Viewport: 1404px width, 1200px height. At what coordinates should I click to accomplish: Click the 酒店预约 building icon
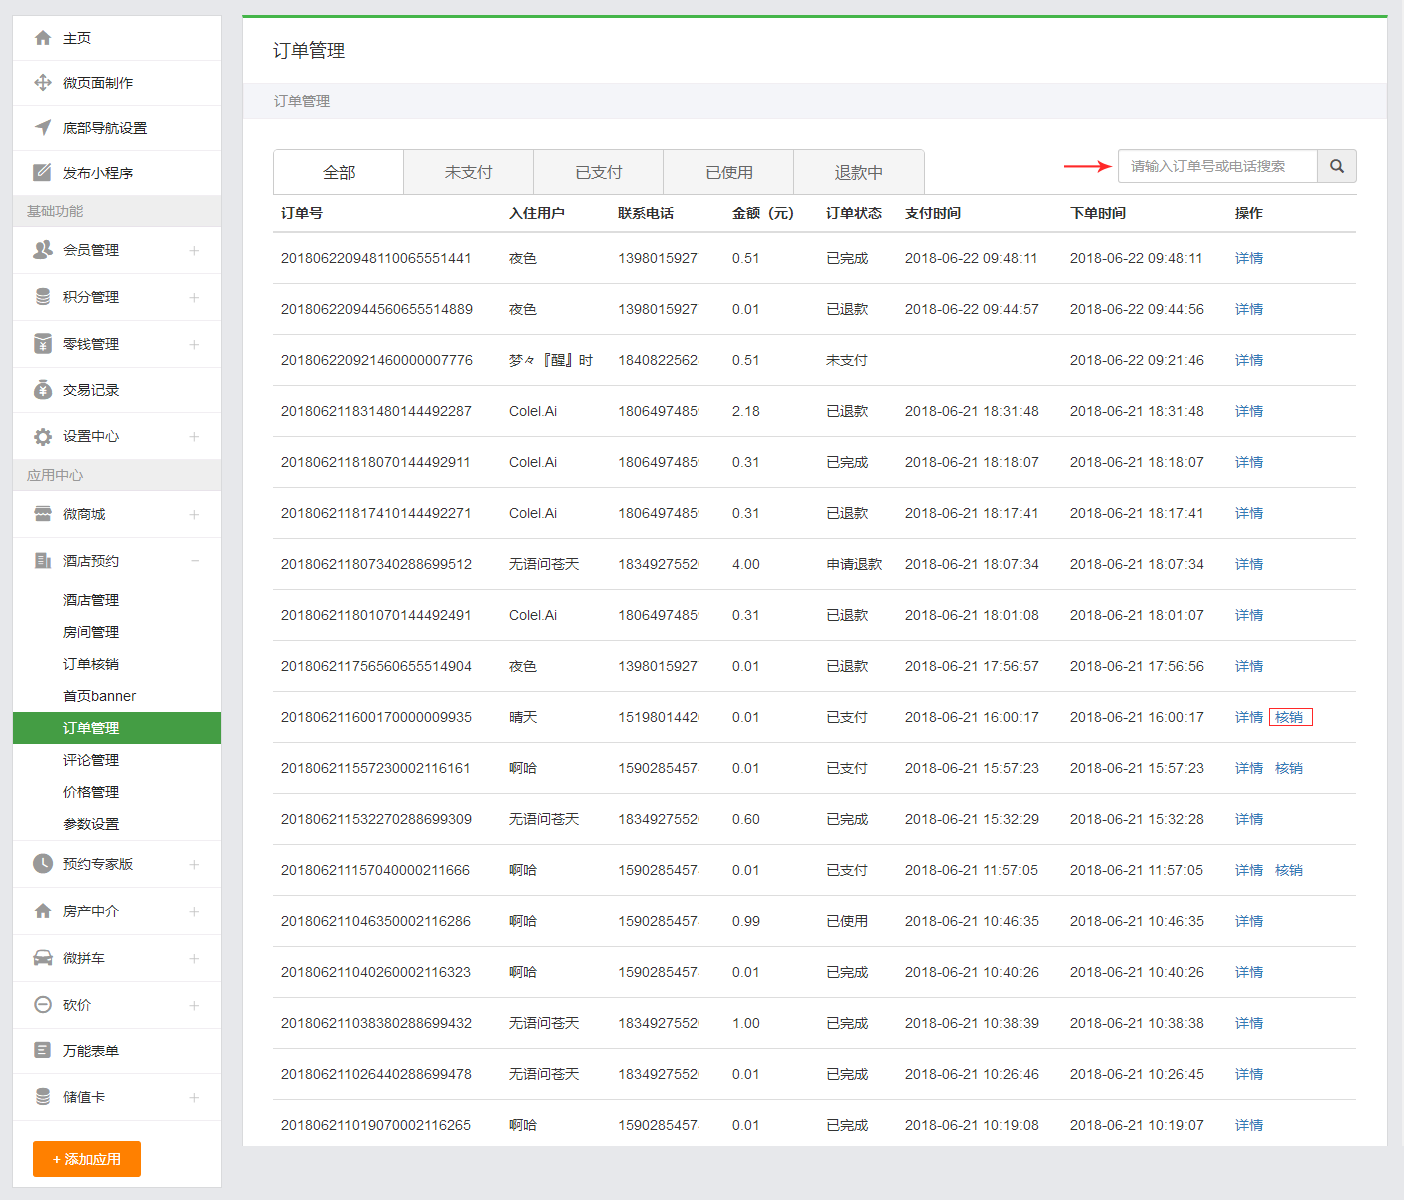click(43, 561)
